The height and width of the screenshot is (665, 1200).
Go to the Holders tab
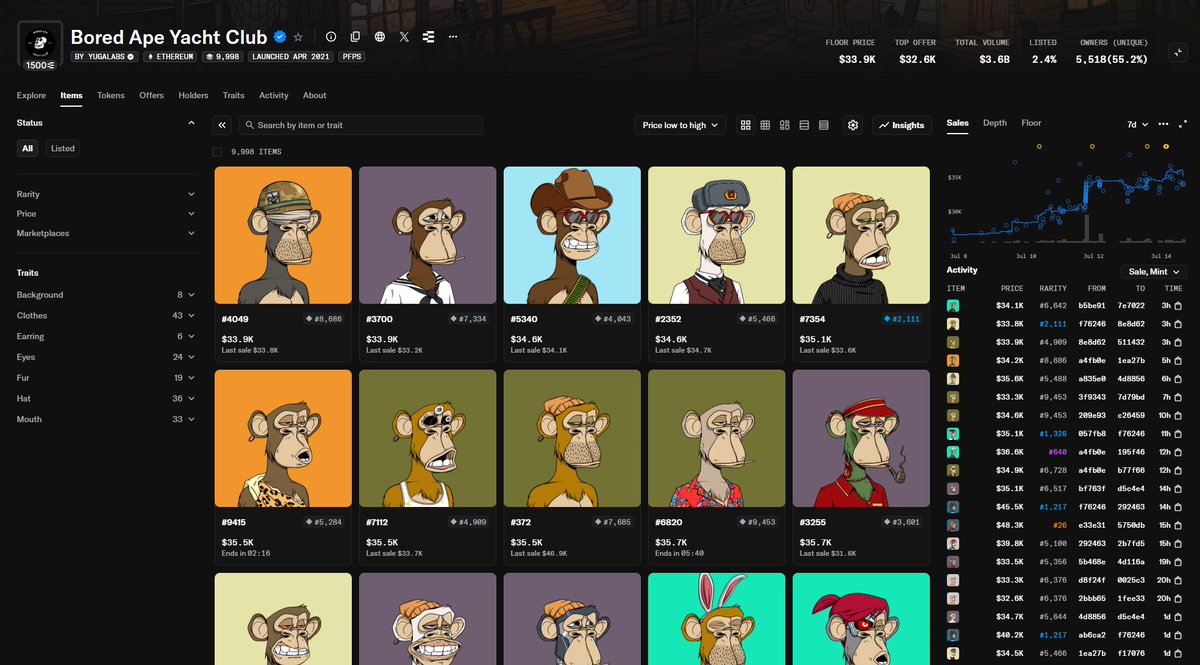click(x=194, y=96)
